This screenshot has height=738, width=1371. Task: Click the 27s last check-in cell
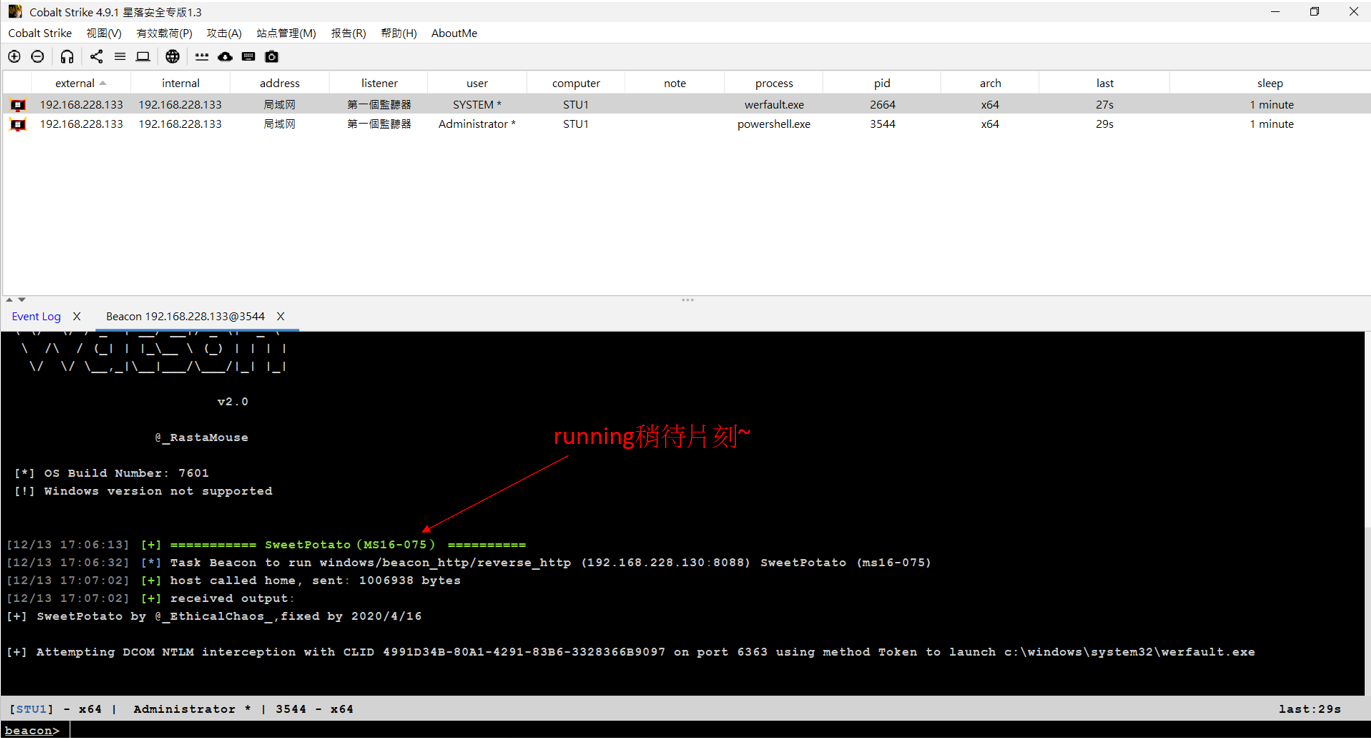[x=1105, y=104]
